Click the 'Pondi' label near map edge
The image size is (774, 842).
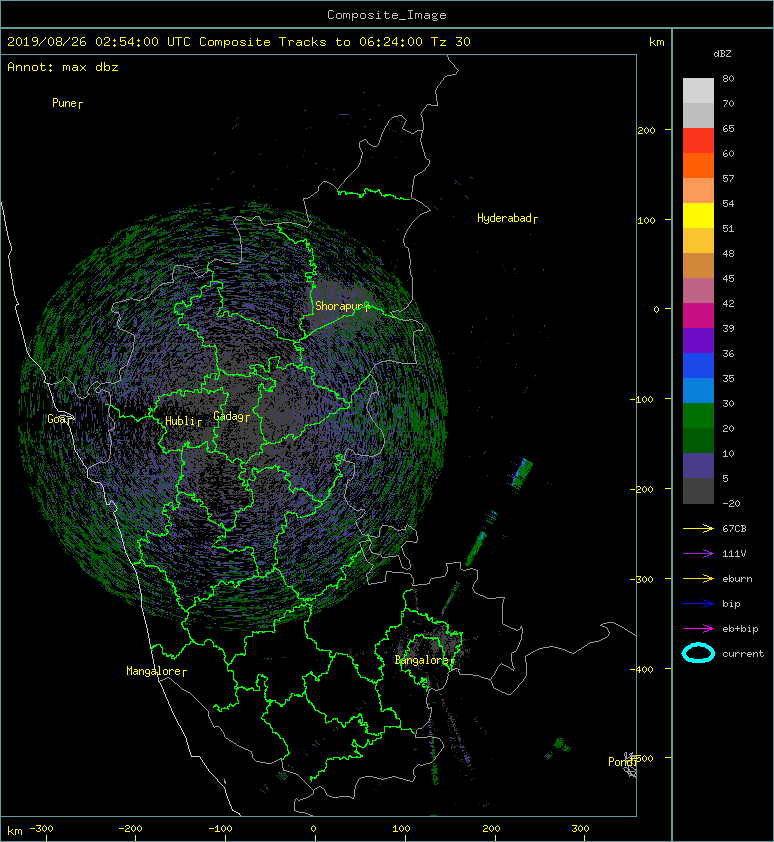pos(622,761)
